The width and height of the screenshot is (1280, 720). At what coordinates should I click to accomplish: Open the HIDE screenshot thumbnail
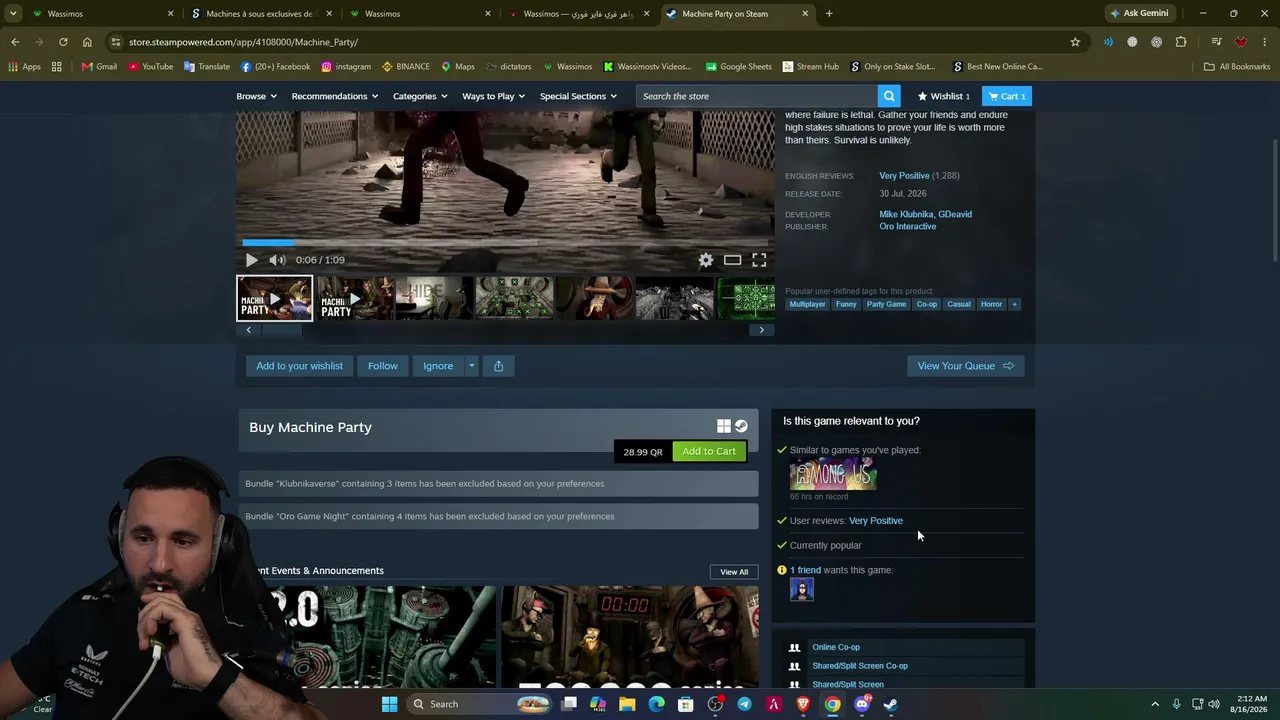click(x=434, y=299)
